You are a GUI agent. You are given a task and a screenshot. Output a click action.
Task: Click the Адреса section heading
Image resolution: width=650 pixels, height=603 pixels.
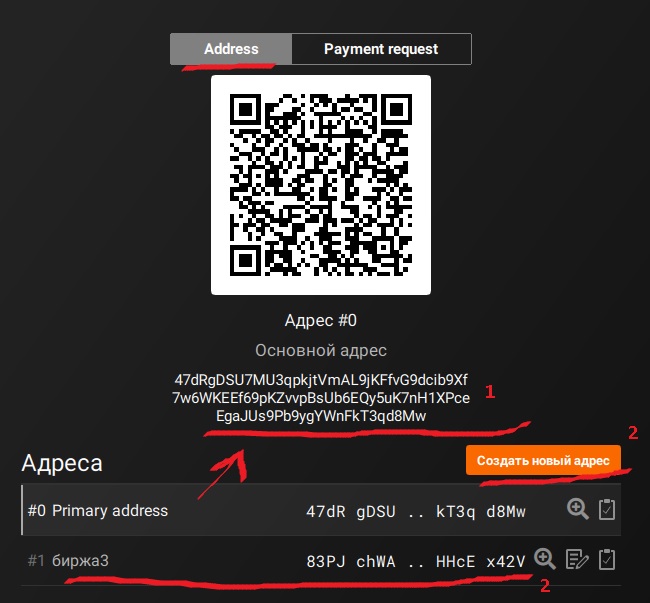pos(62,463)
